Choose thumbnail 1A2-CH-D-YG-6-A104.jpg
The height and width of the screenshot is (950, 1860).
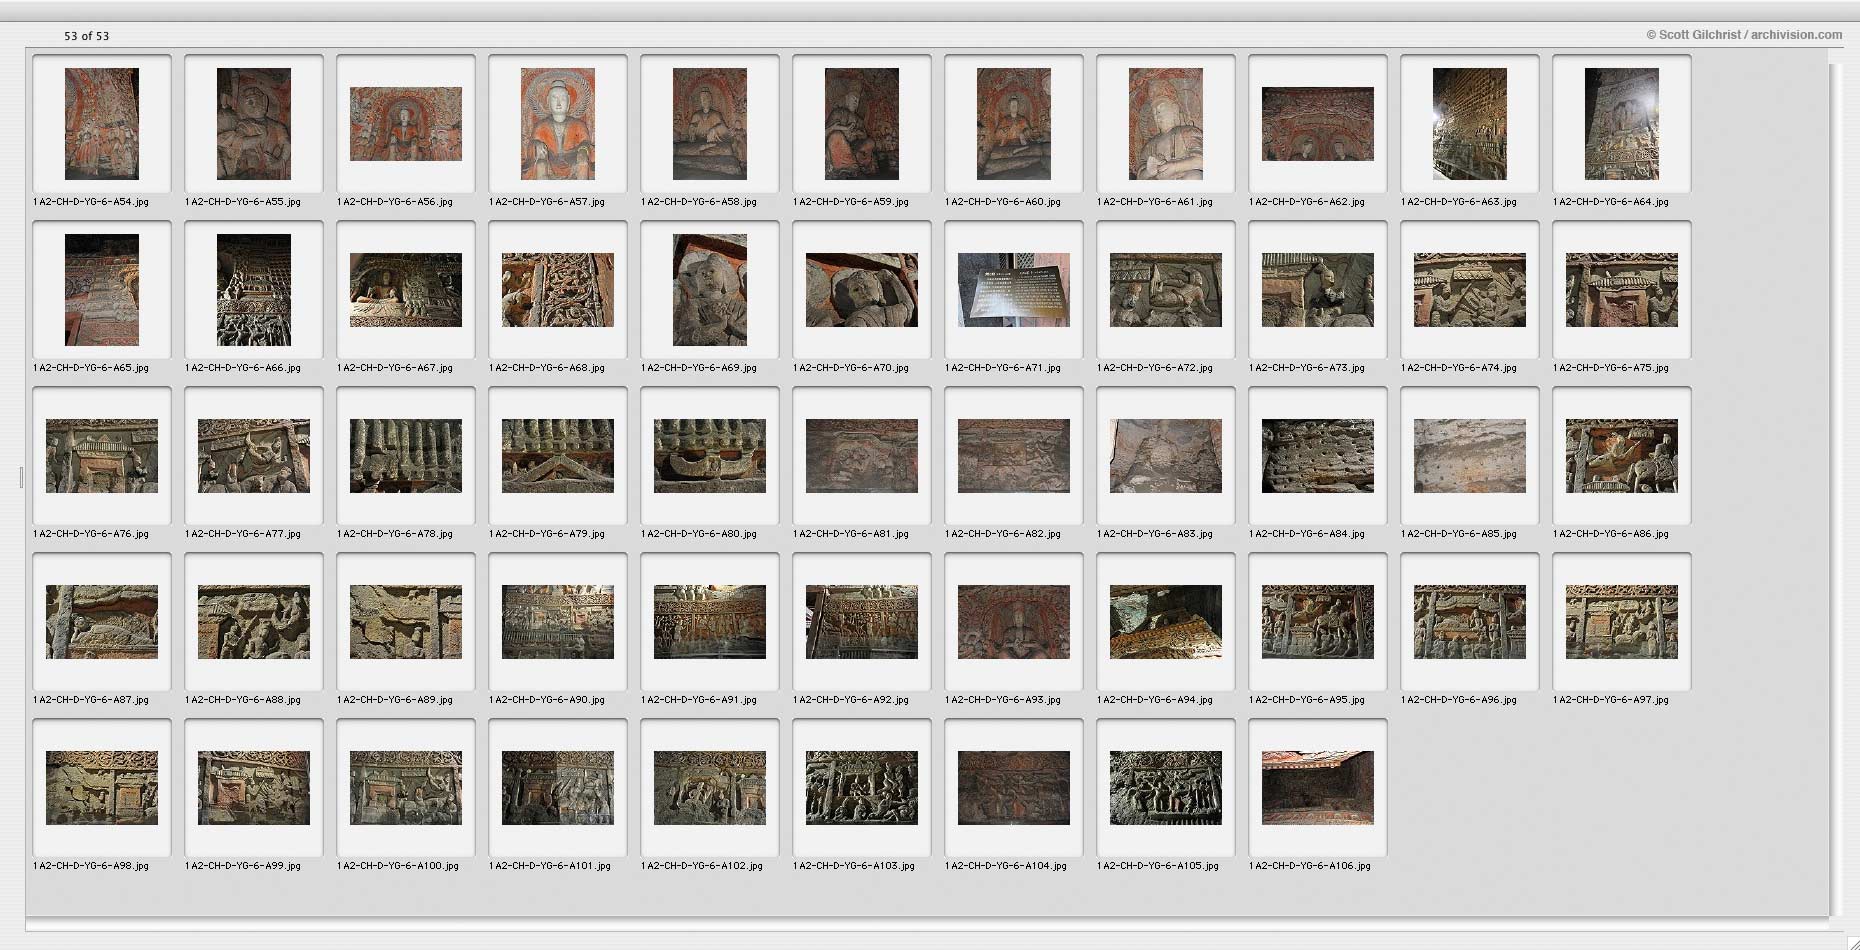coord(1014,788)
